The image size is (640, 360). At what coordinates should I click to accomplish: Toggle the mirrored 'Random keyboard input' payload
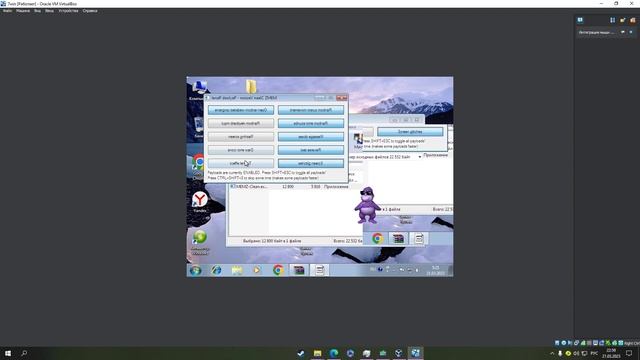241,123
